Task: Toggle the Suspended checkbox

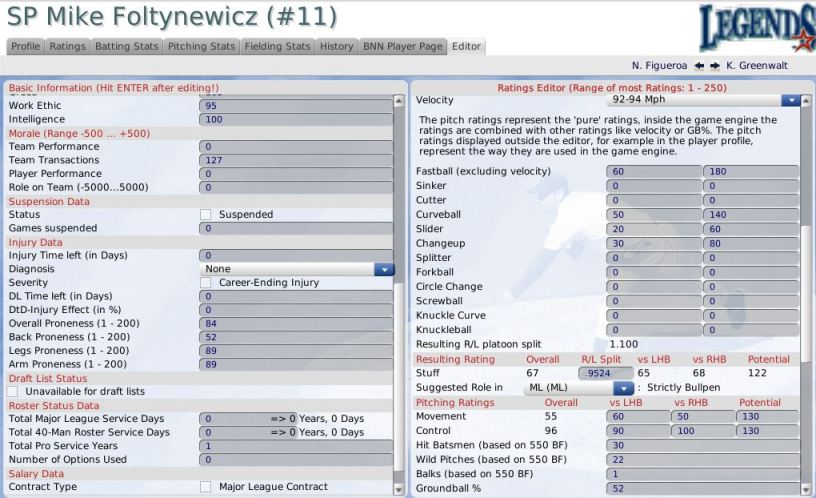Action: [x=206, y=214]
